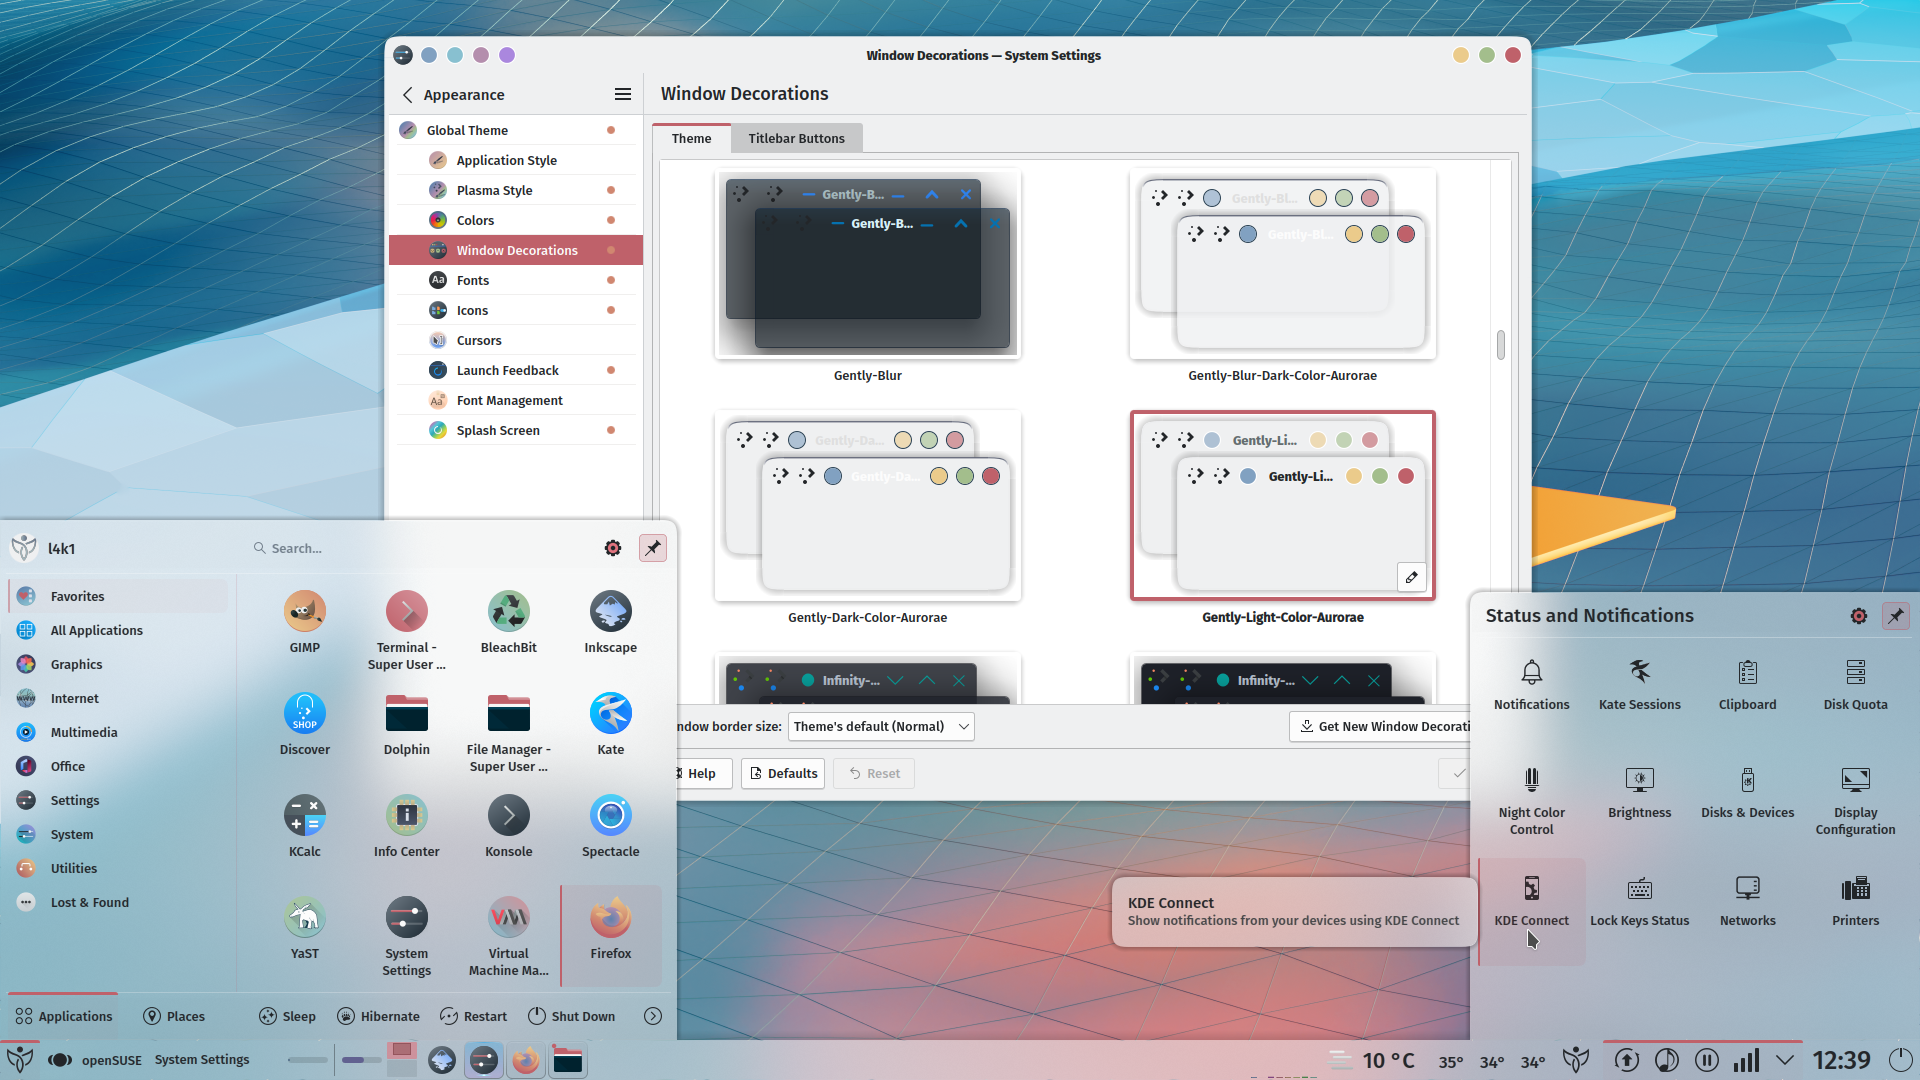Open the Splash Screen settings page
Viewport: 1920px width, 1080px height.
[x=515, y=430]
